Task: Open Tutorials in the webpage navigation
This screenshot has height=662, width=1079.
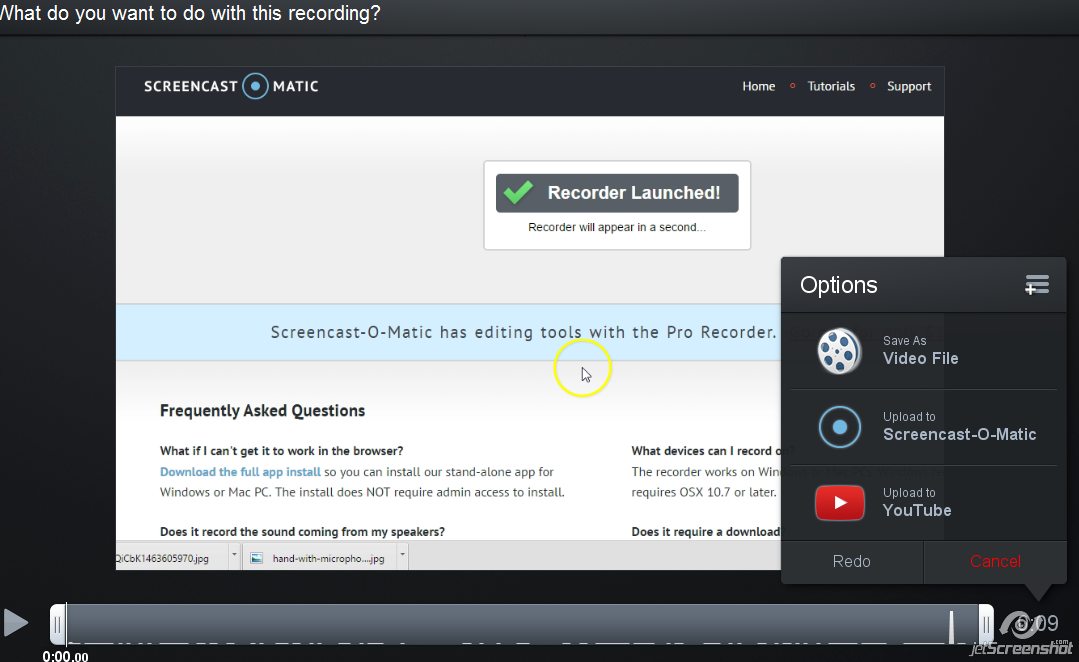Action: (x=831, y=86)
